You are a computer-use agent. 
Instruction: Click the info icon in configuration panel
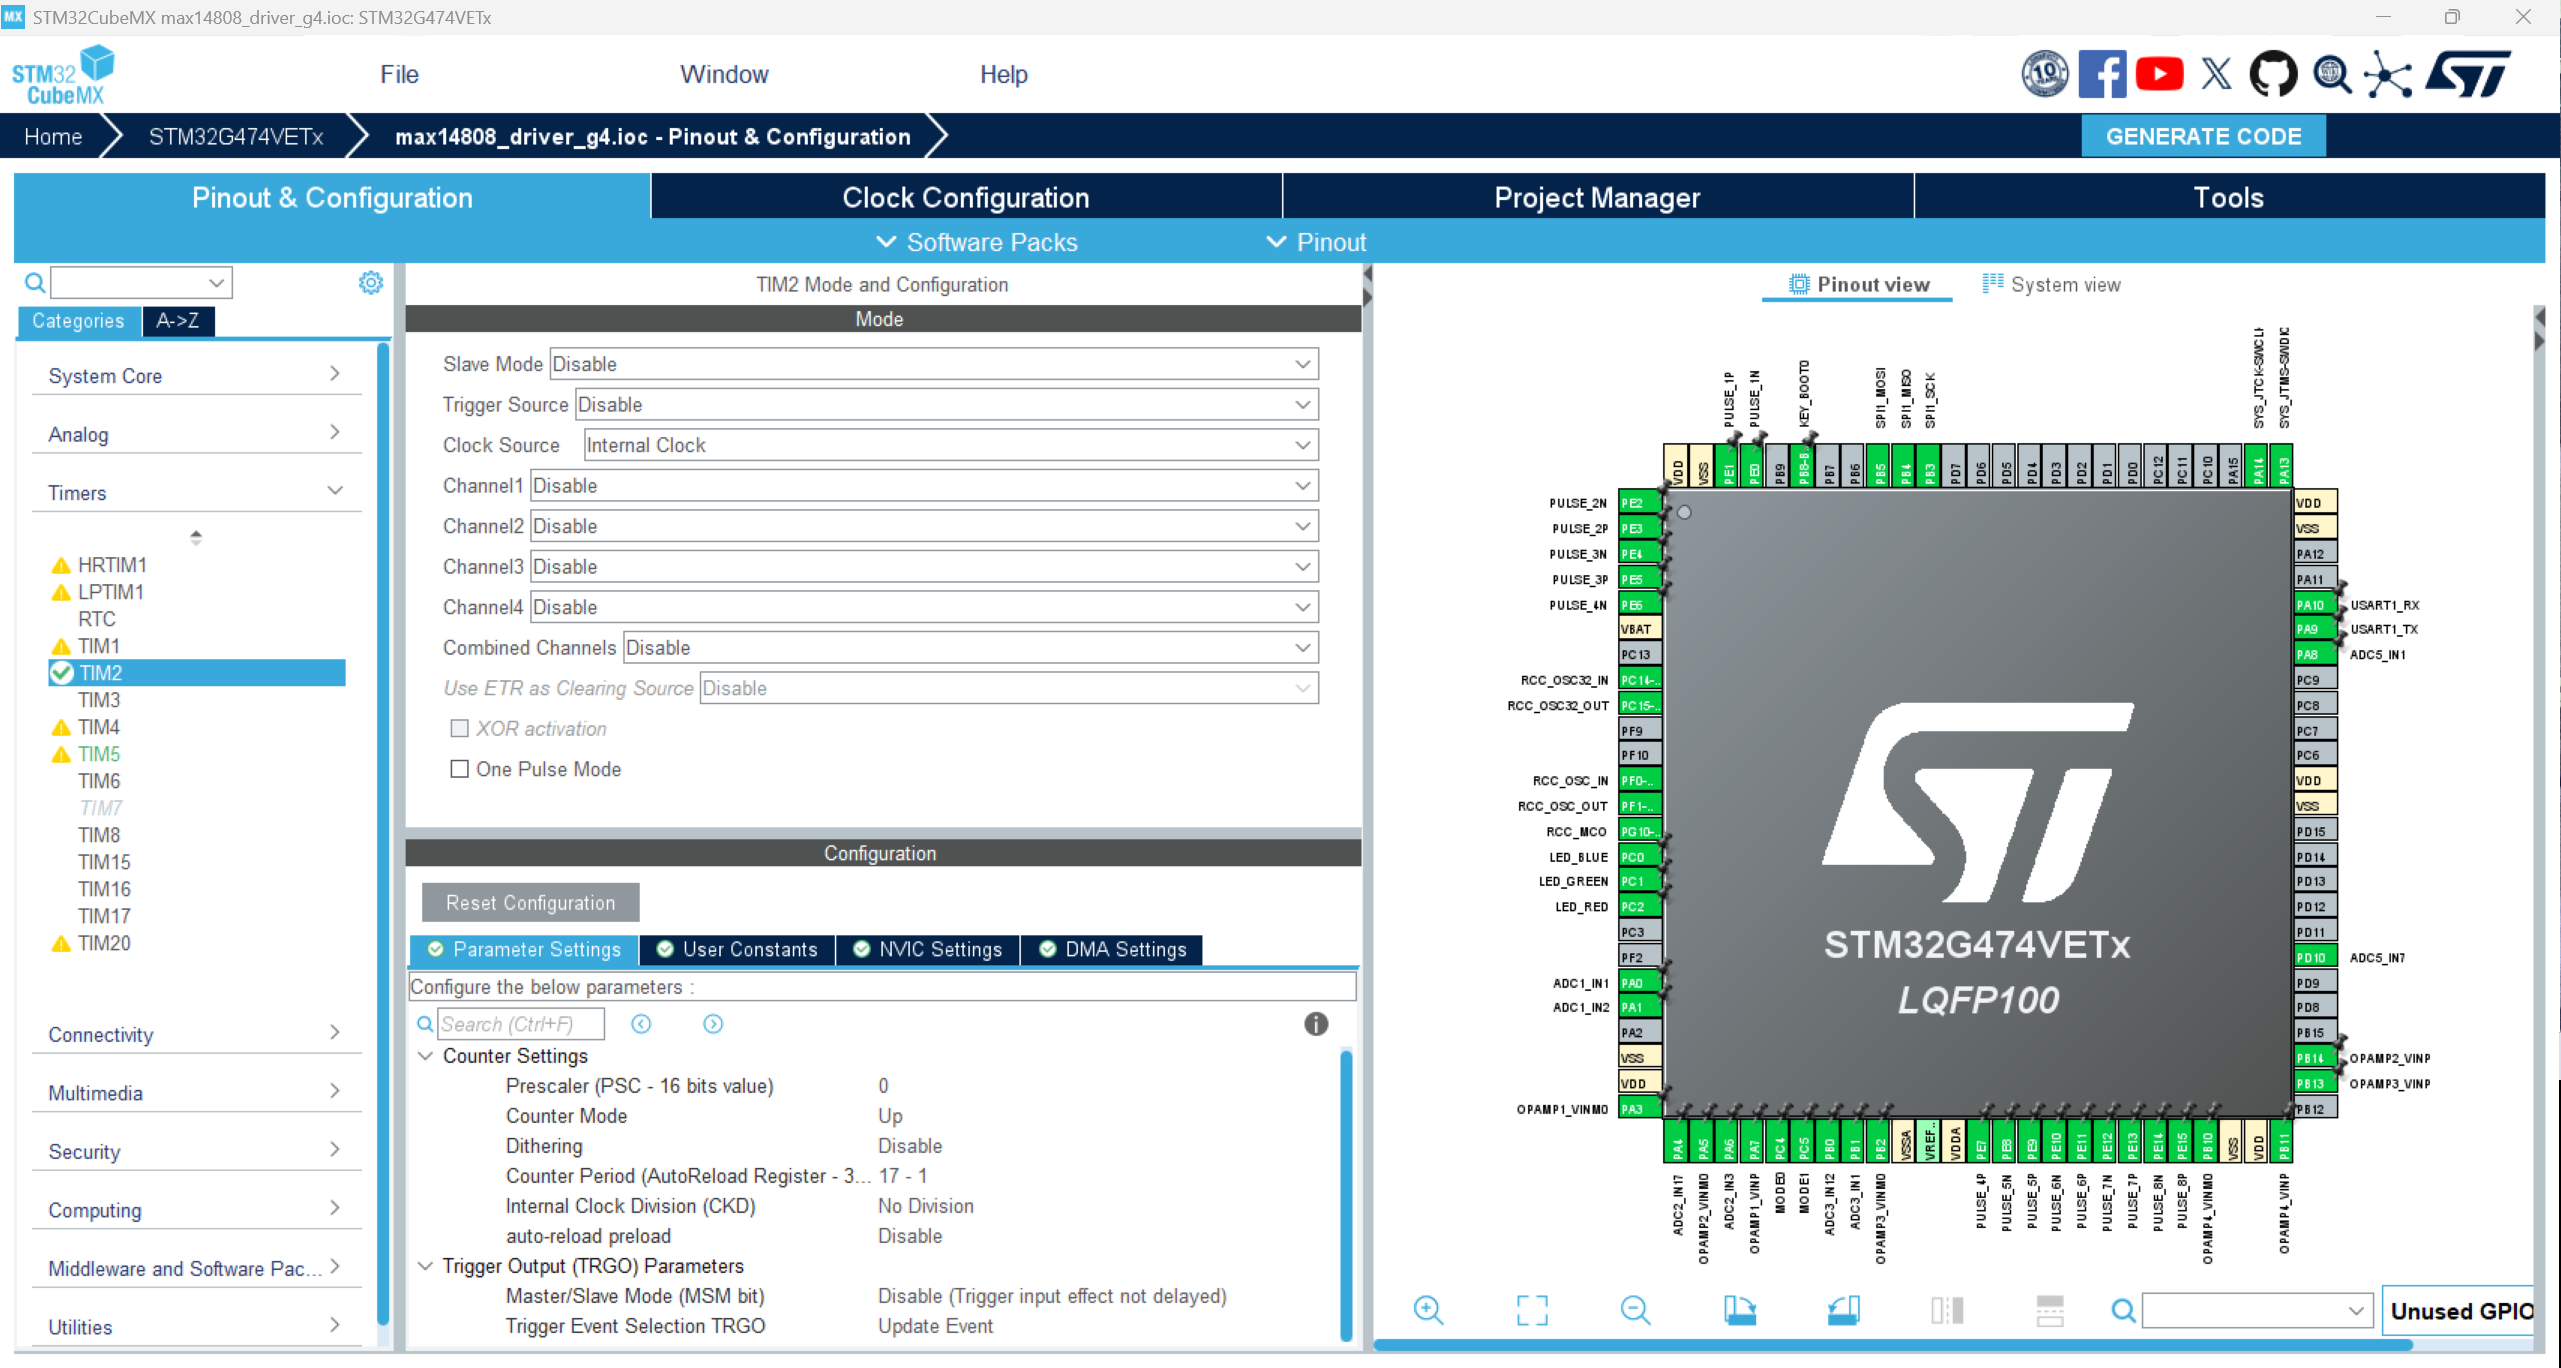pyautogui.click(x=1319, y=1023)
